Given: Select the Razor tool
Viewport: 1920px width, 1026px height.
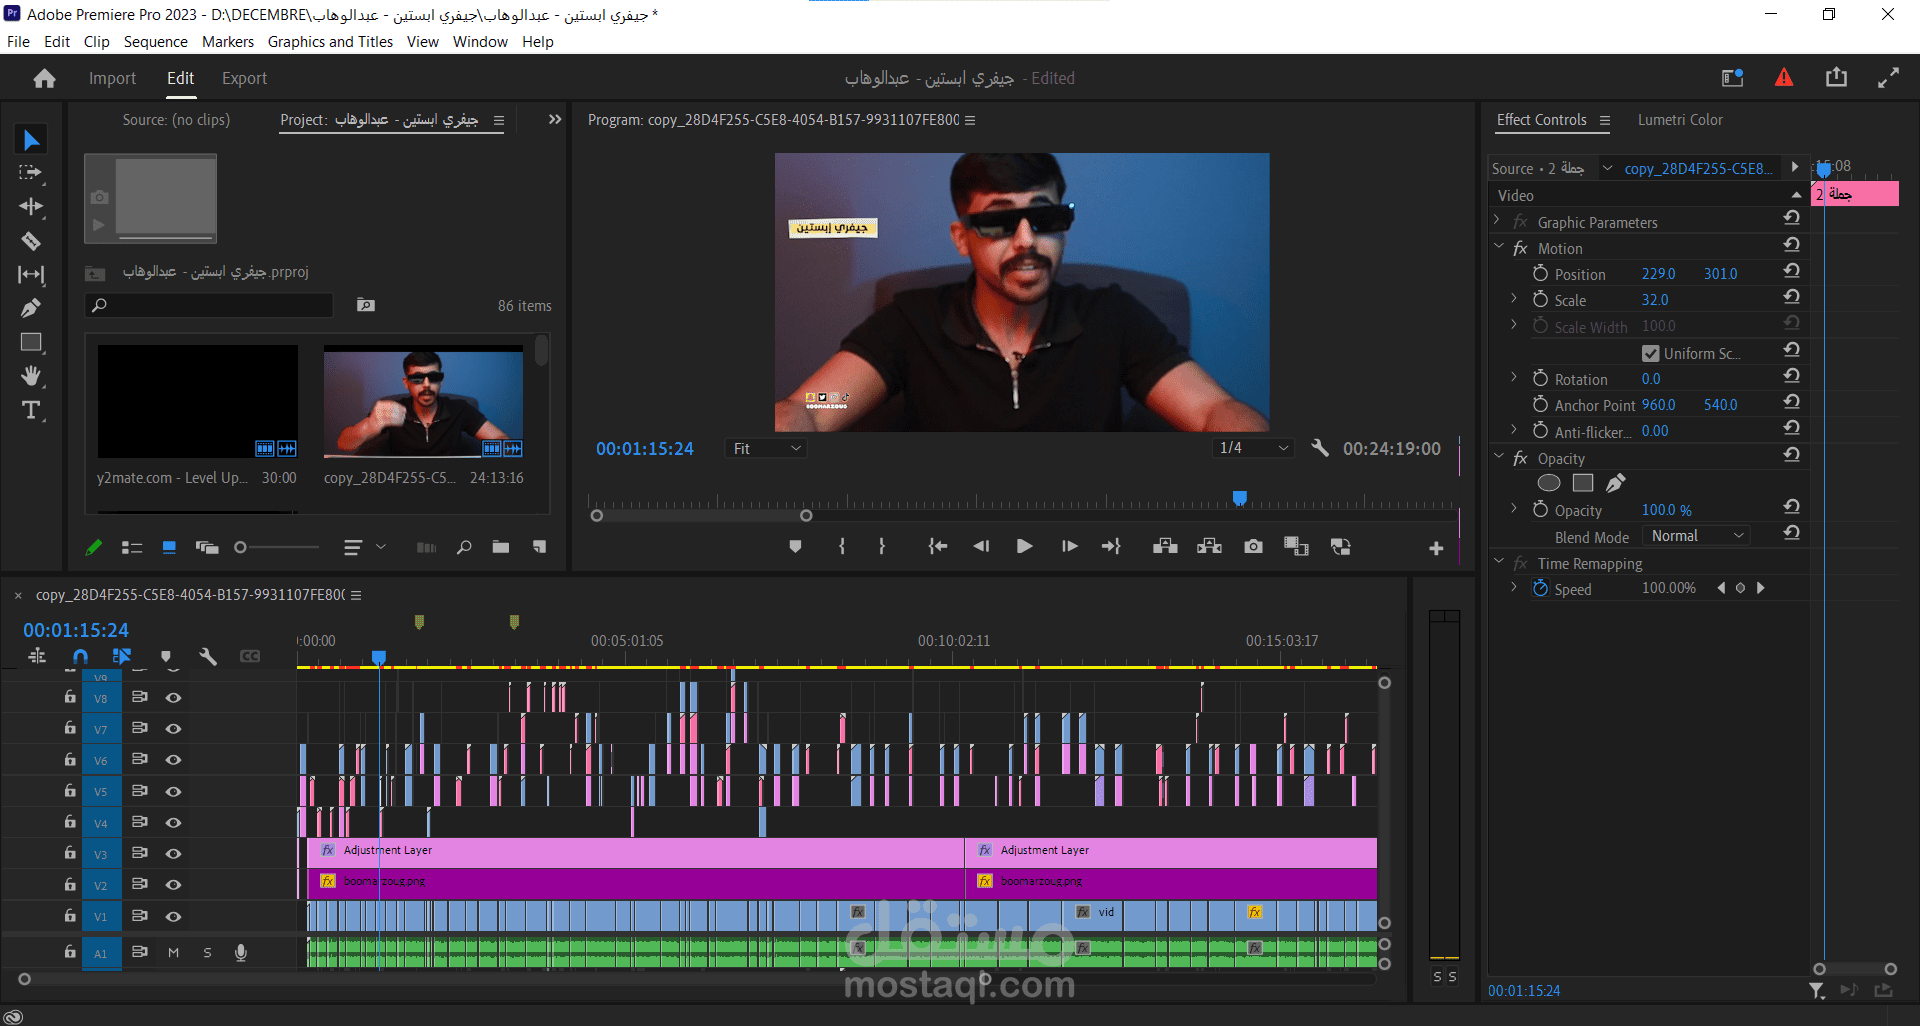Looking at the screenshot, I should coord(31,241).
